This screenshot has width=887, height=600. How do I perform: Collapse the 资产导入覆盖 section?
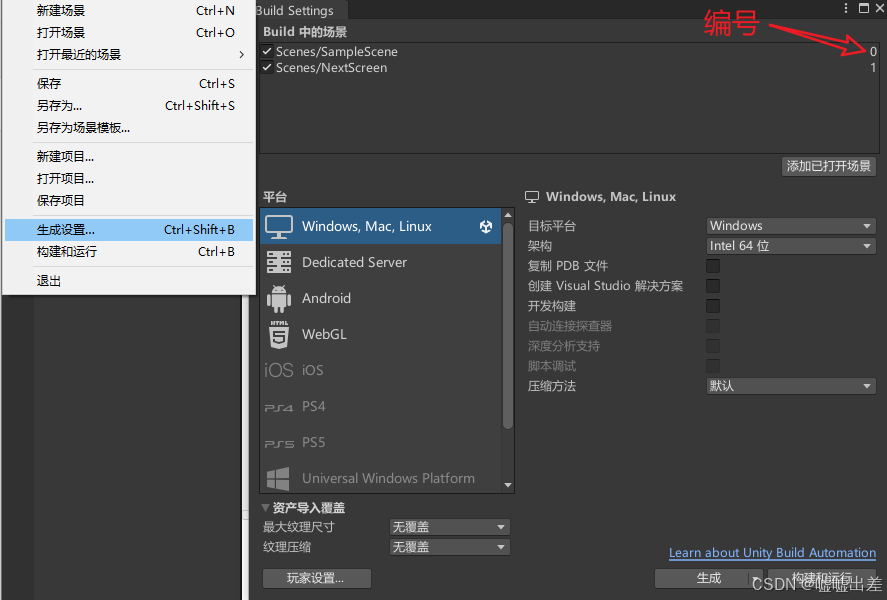265,507
